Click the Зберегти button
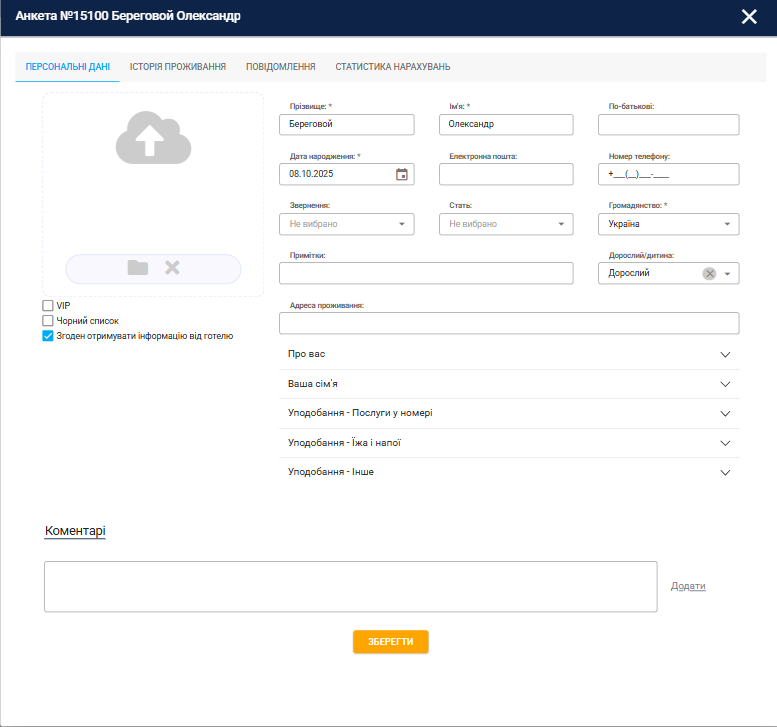Image resolution: width=777 pixels, height=727 pixels. tap(390, 642)
